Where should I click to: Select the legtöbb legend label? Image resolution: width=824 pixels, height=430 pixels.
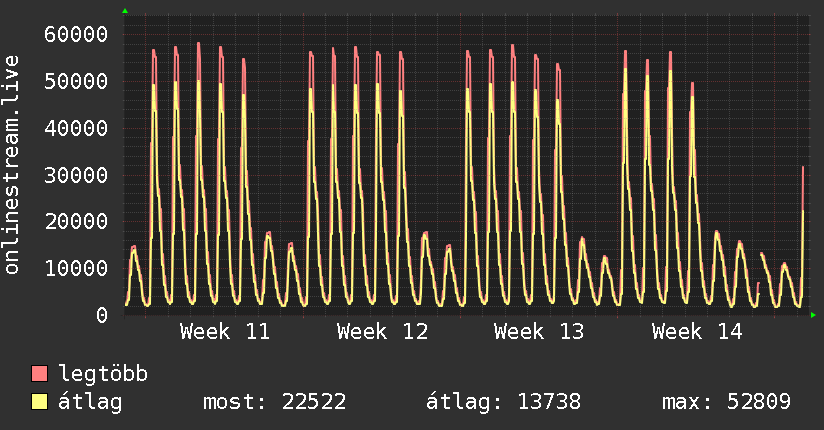click(x=103, y=374)
